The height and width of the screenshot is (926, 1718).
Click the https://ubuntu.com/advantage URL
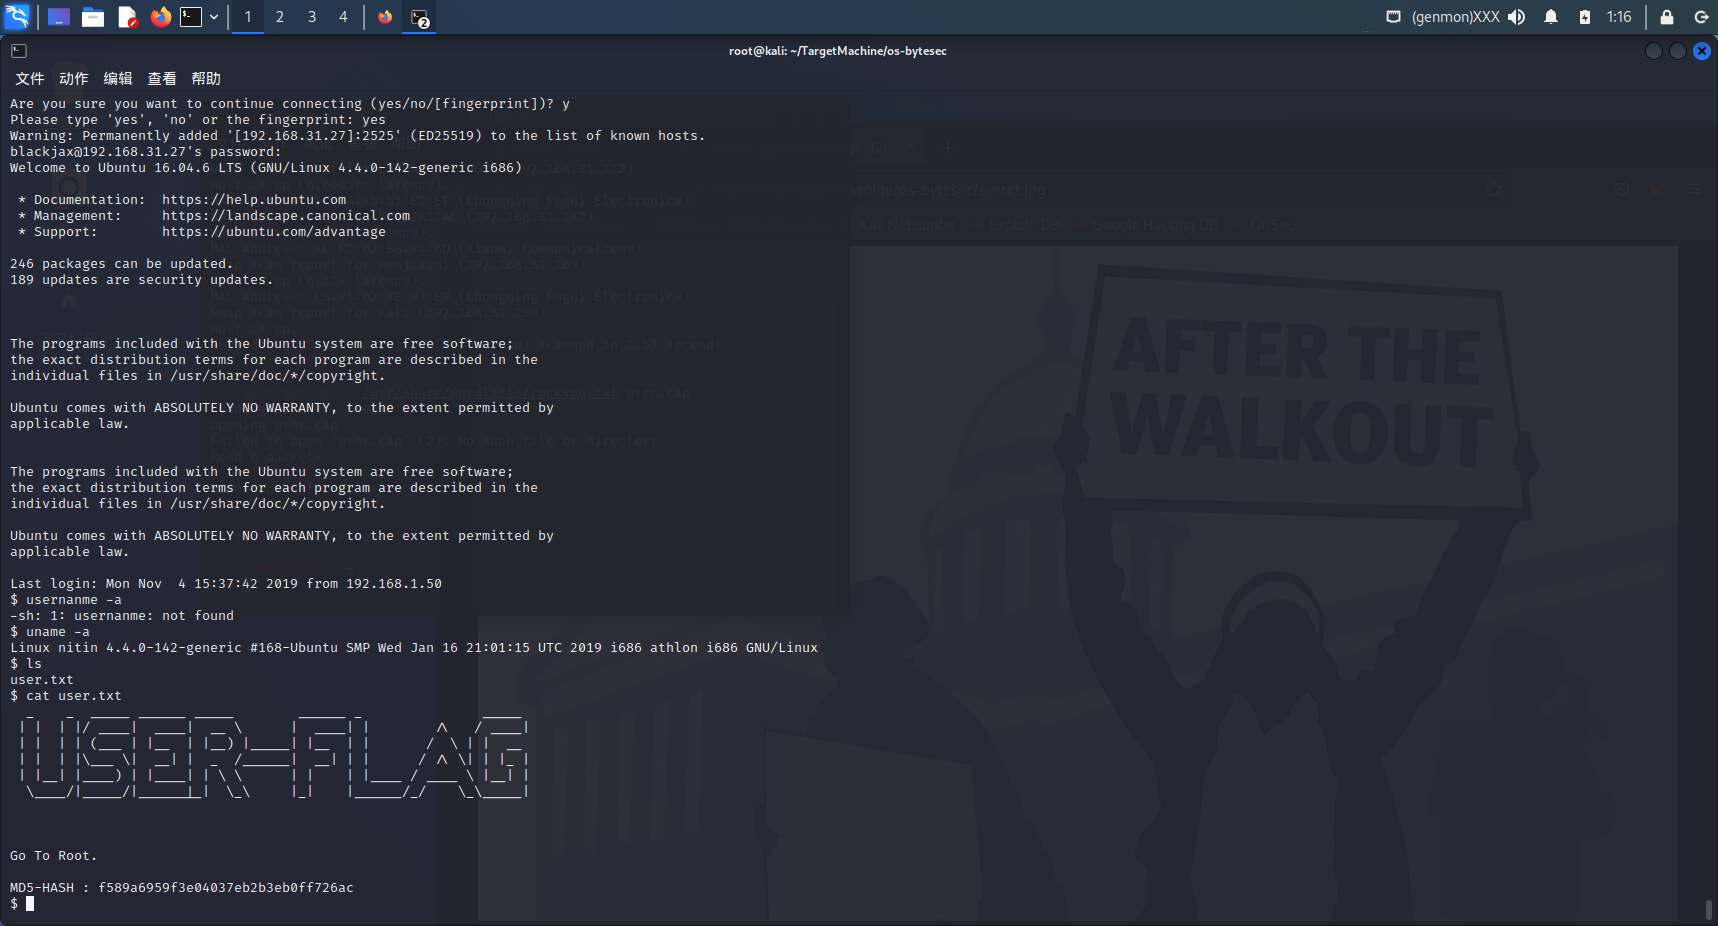[x=274, y=232]
